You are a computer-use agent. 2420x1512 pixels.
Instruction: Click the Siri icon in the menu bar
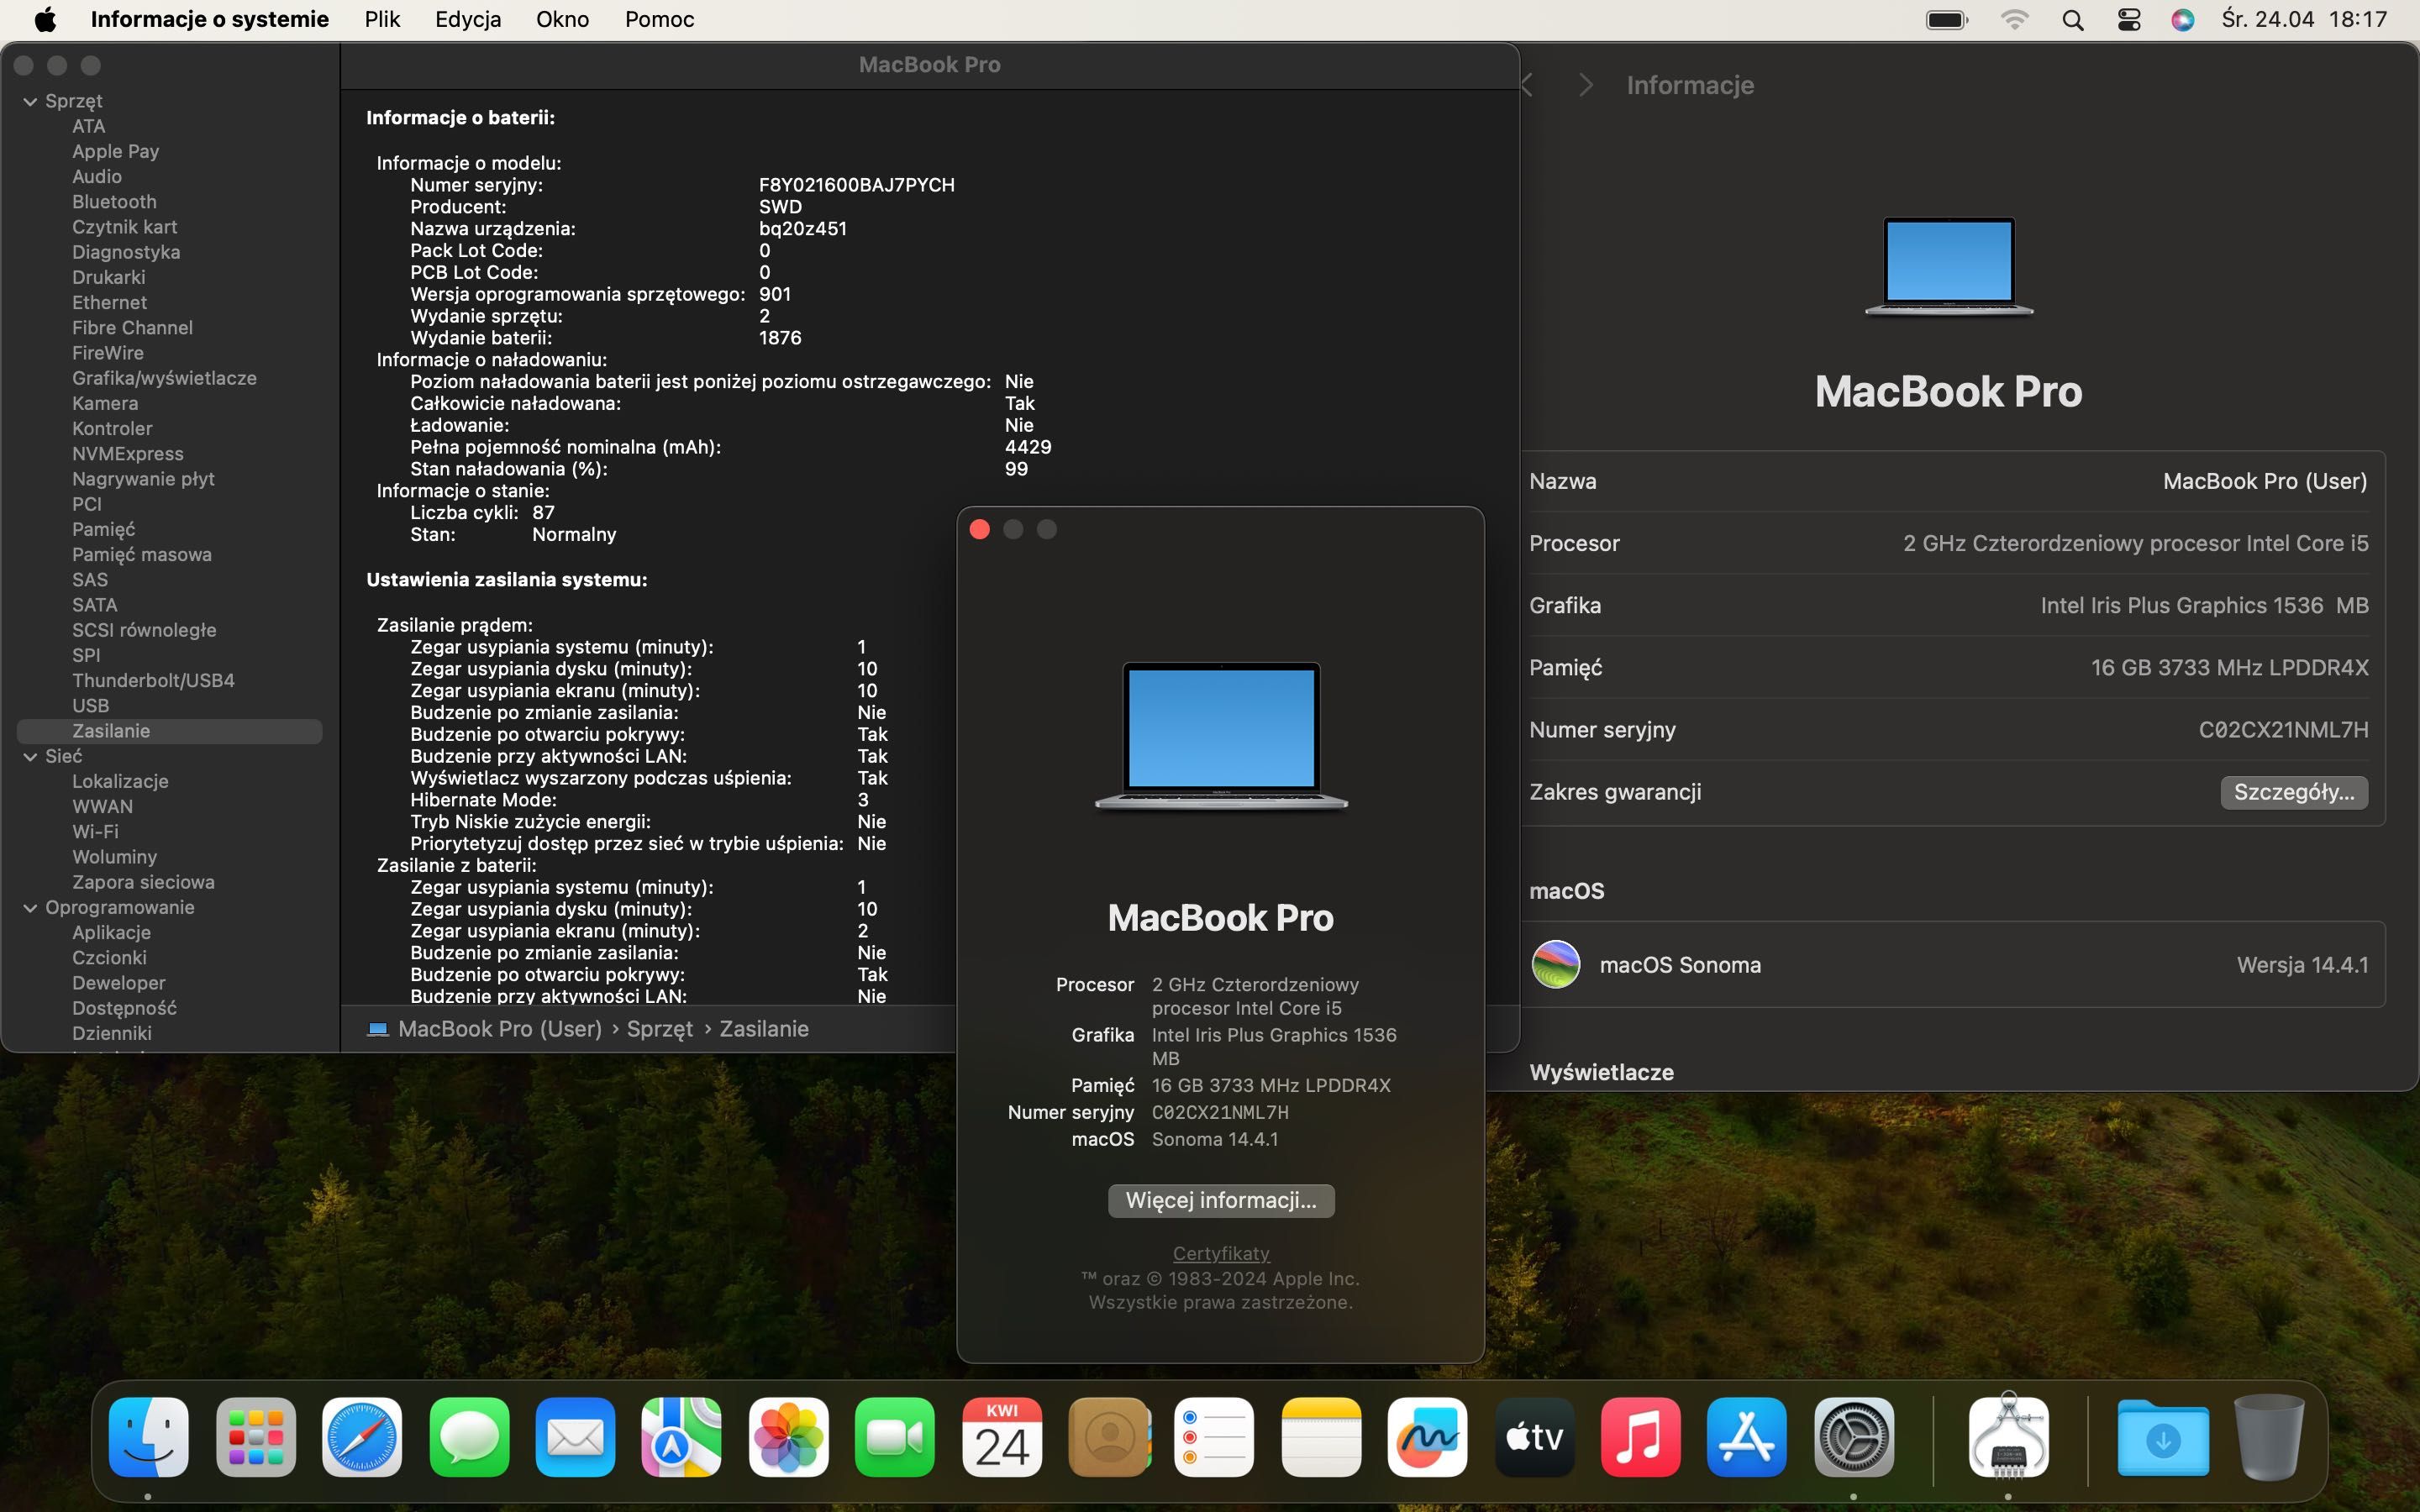[x=2183, y=19]
